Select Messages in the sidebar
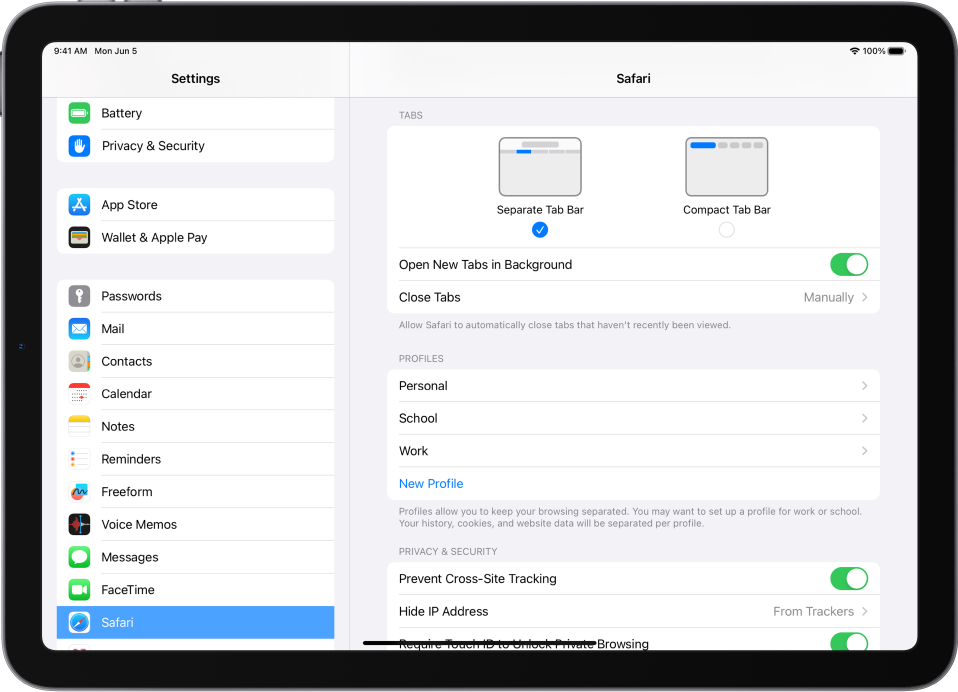The width and height of the screenshot is (958, 692). tap(196, 557)
